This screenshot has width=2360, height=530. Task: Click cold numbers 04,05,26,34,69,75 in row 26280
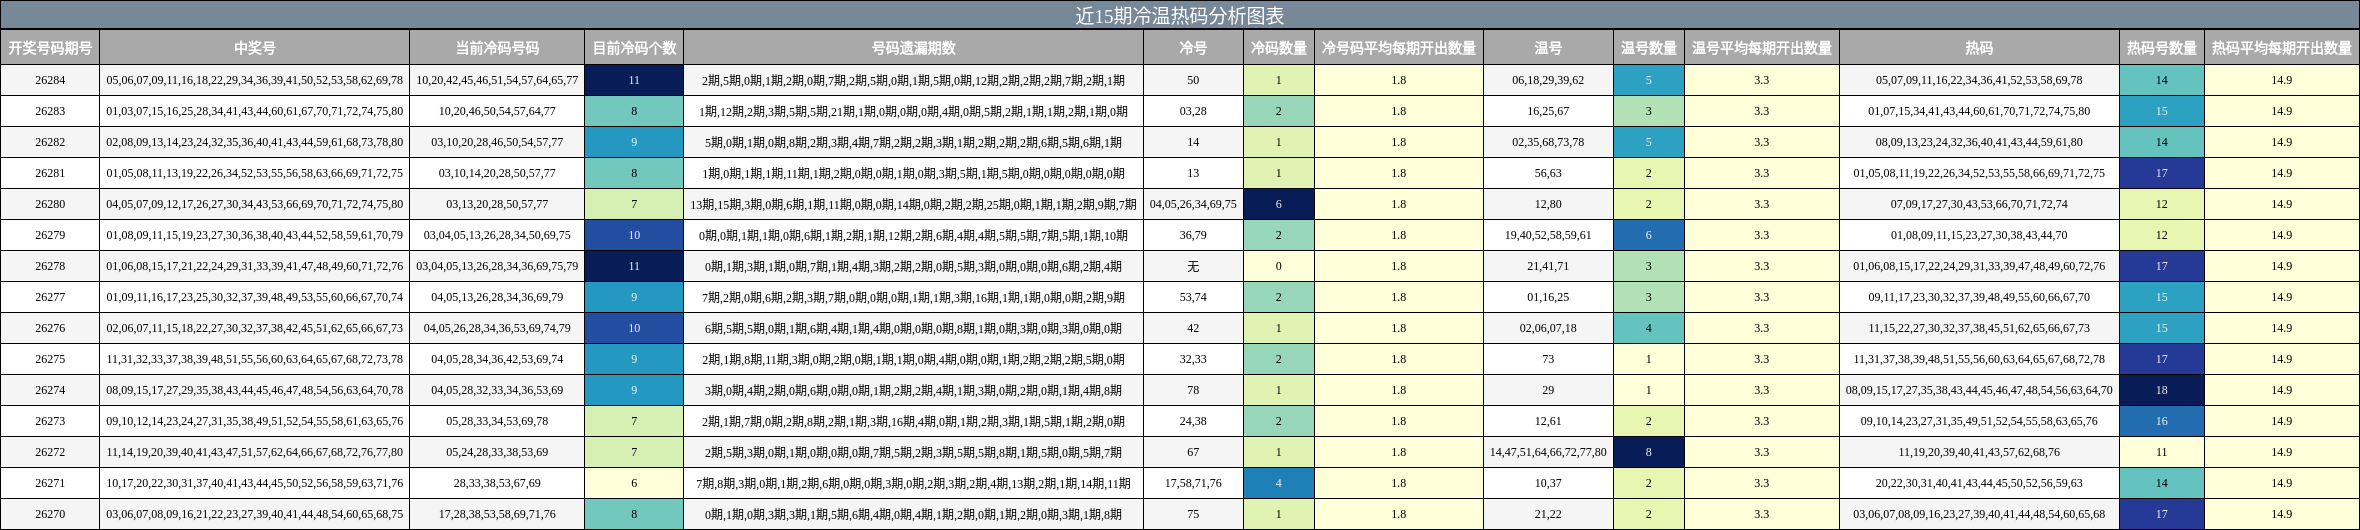[x=1193, y=204]
